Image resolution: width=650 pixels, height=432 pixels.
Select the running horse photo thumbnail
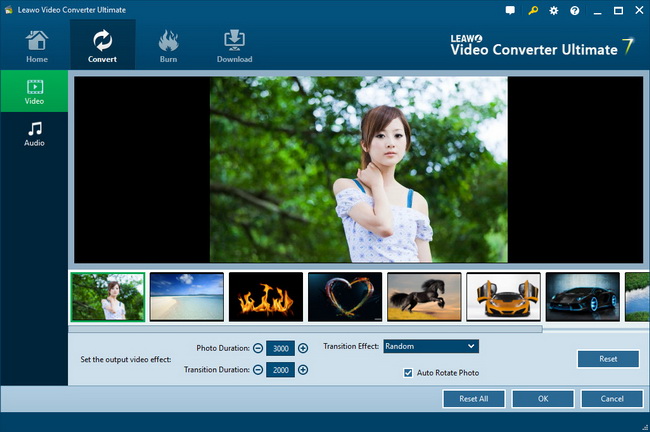(424, 297)
